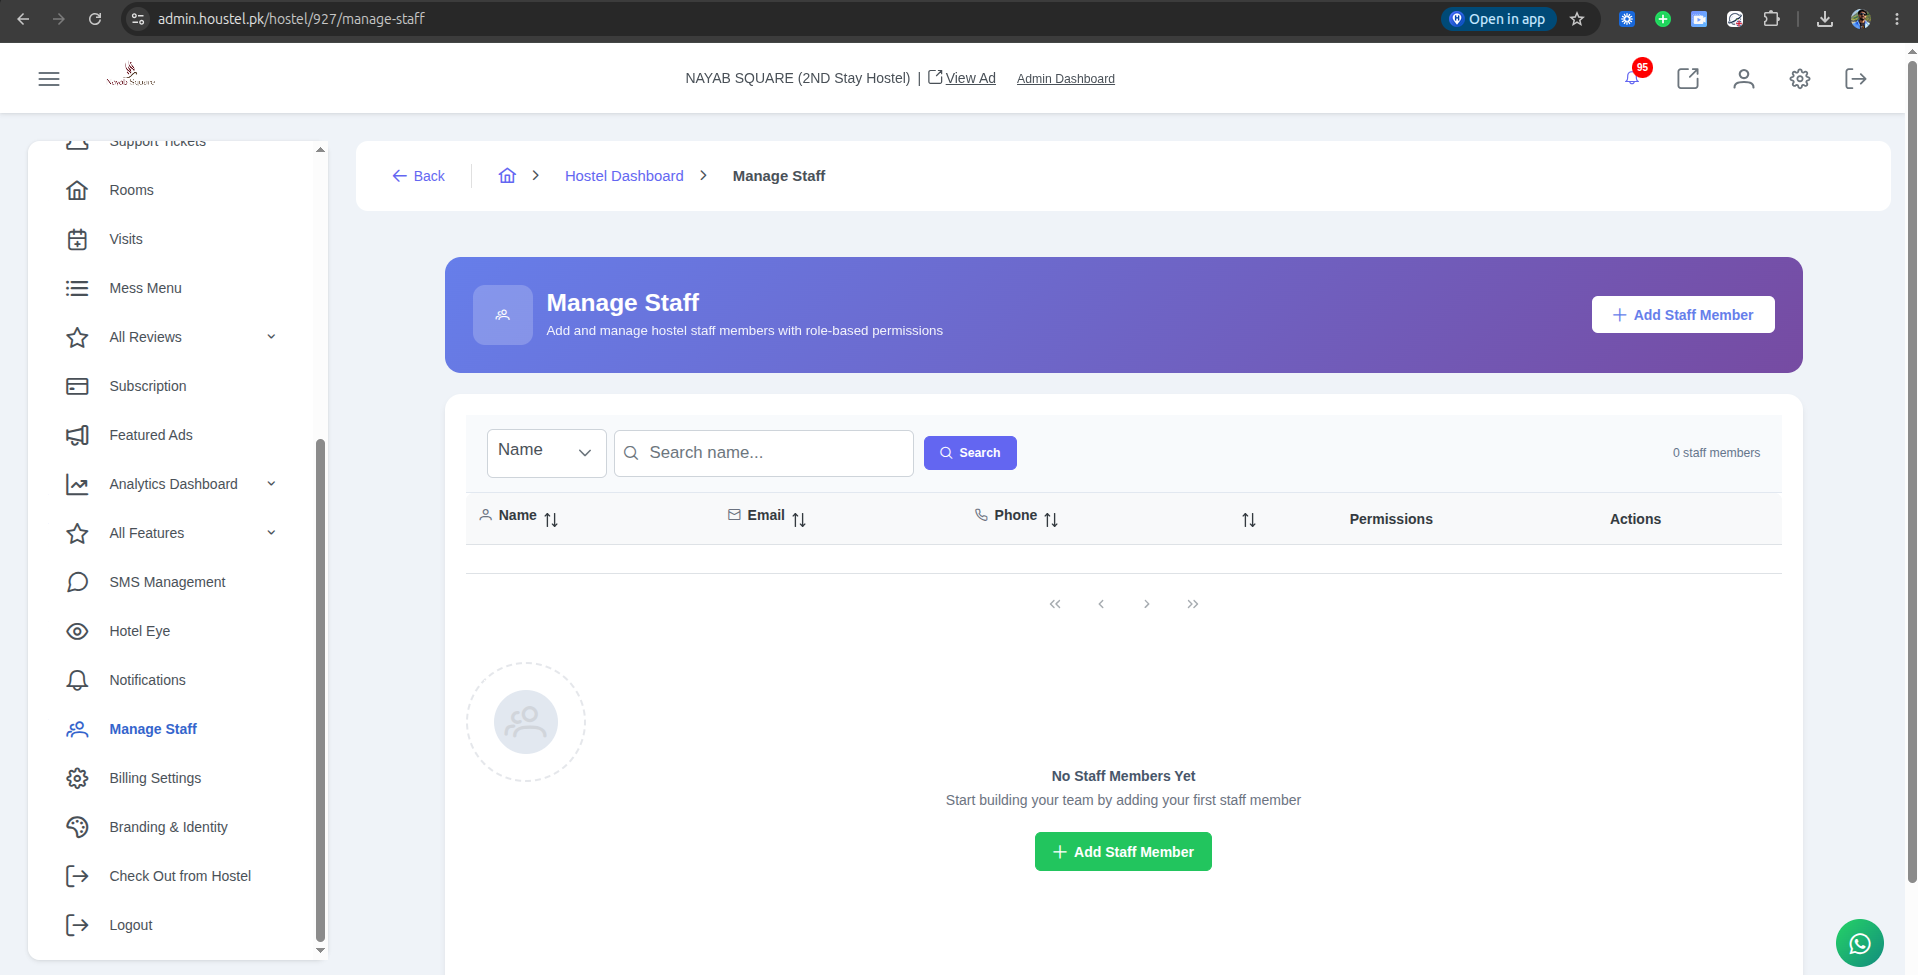The width and height of the screenshot is (1918, 975).
Task: Go to first page of staff table
Action: tap(1055, 604)
